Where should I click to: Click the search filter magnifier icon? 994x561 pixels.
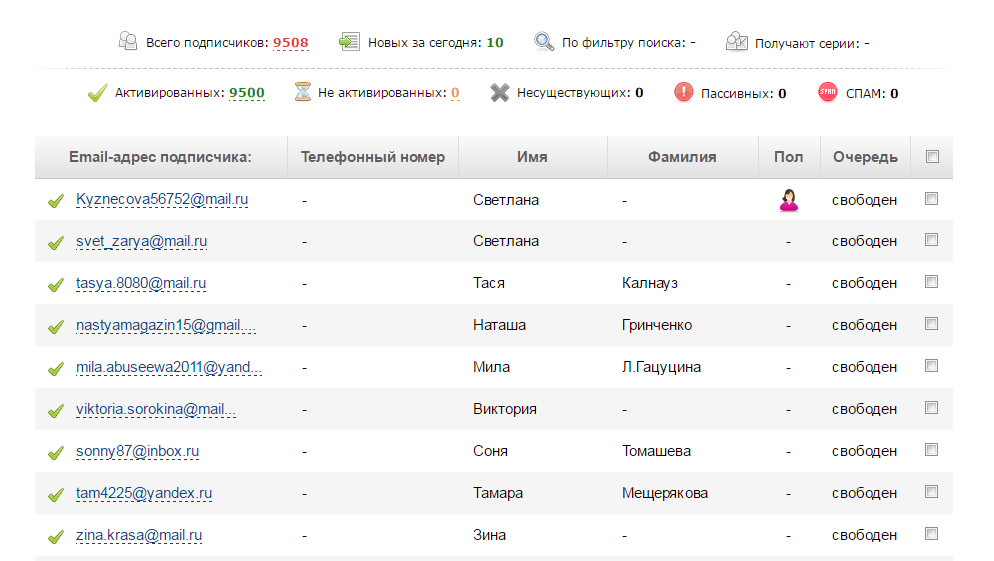(x=544, y=42)
